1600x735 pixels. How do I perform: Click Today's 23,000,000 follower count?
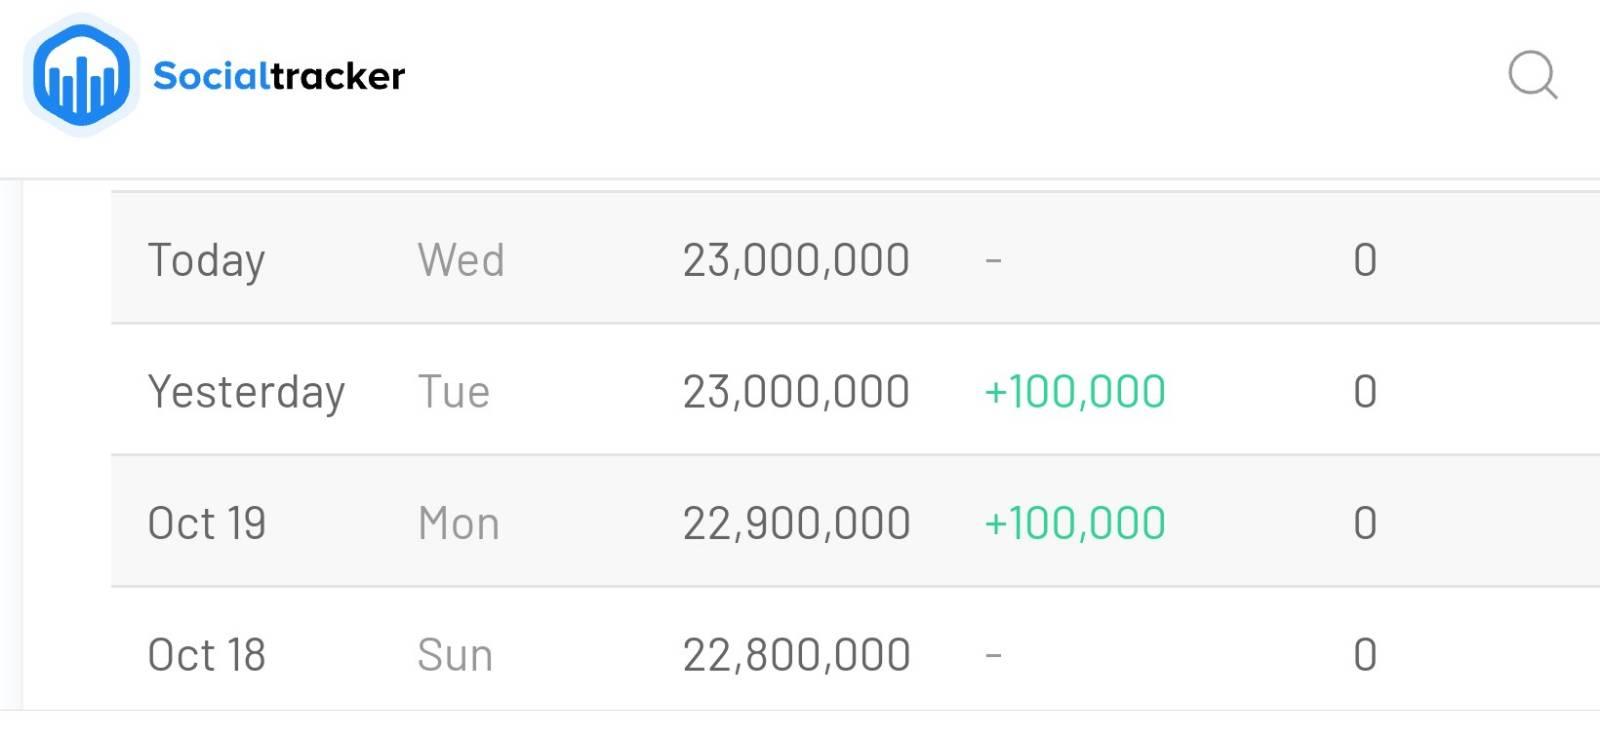pos(796,261)
